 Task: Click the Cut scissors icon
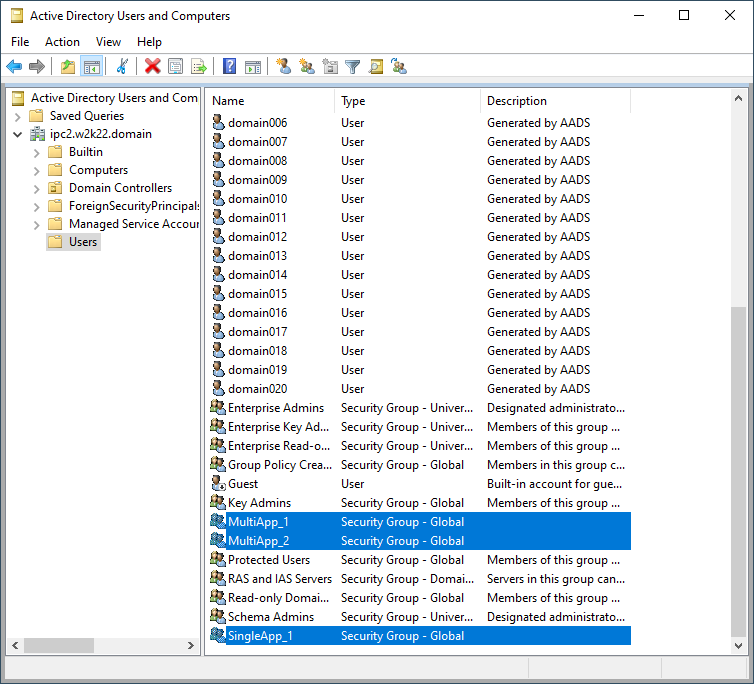coord(122,67)
